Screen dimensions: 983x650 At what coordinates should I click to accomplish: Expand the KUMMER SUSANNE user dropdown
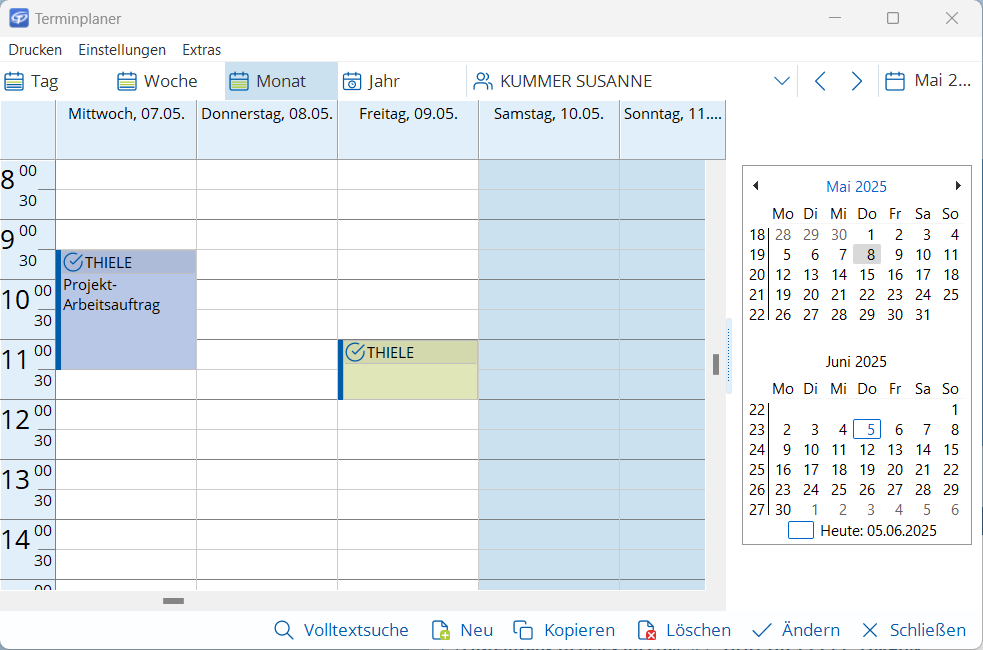pos(782,81)
